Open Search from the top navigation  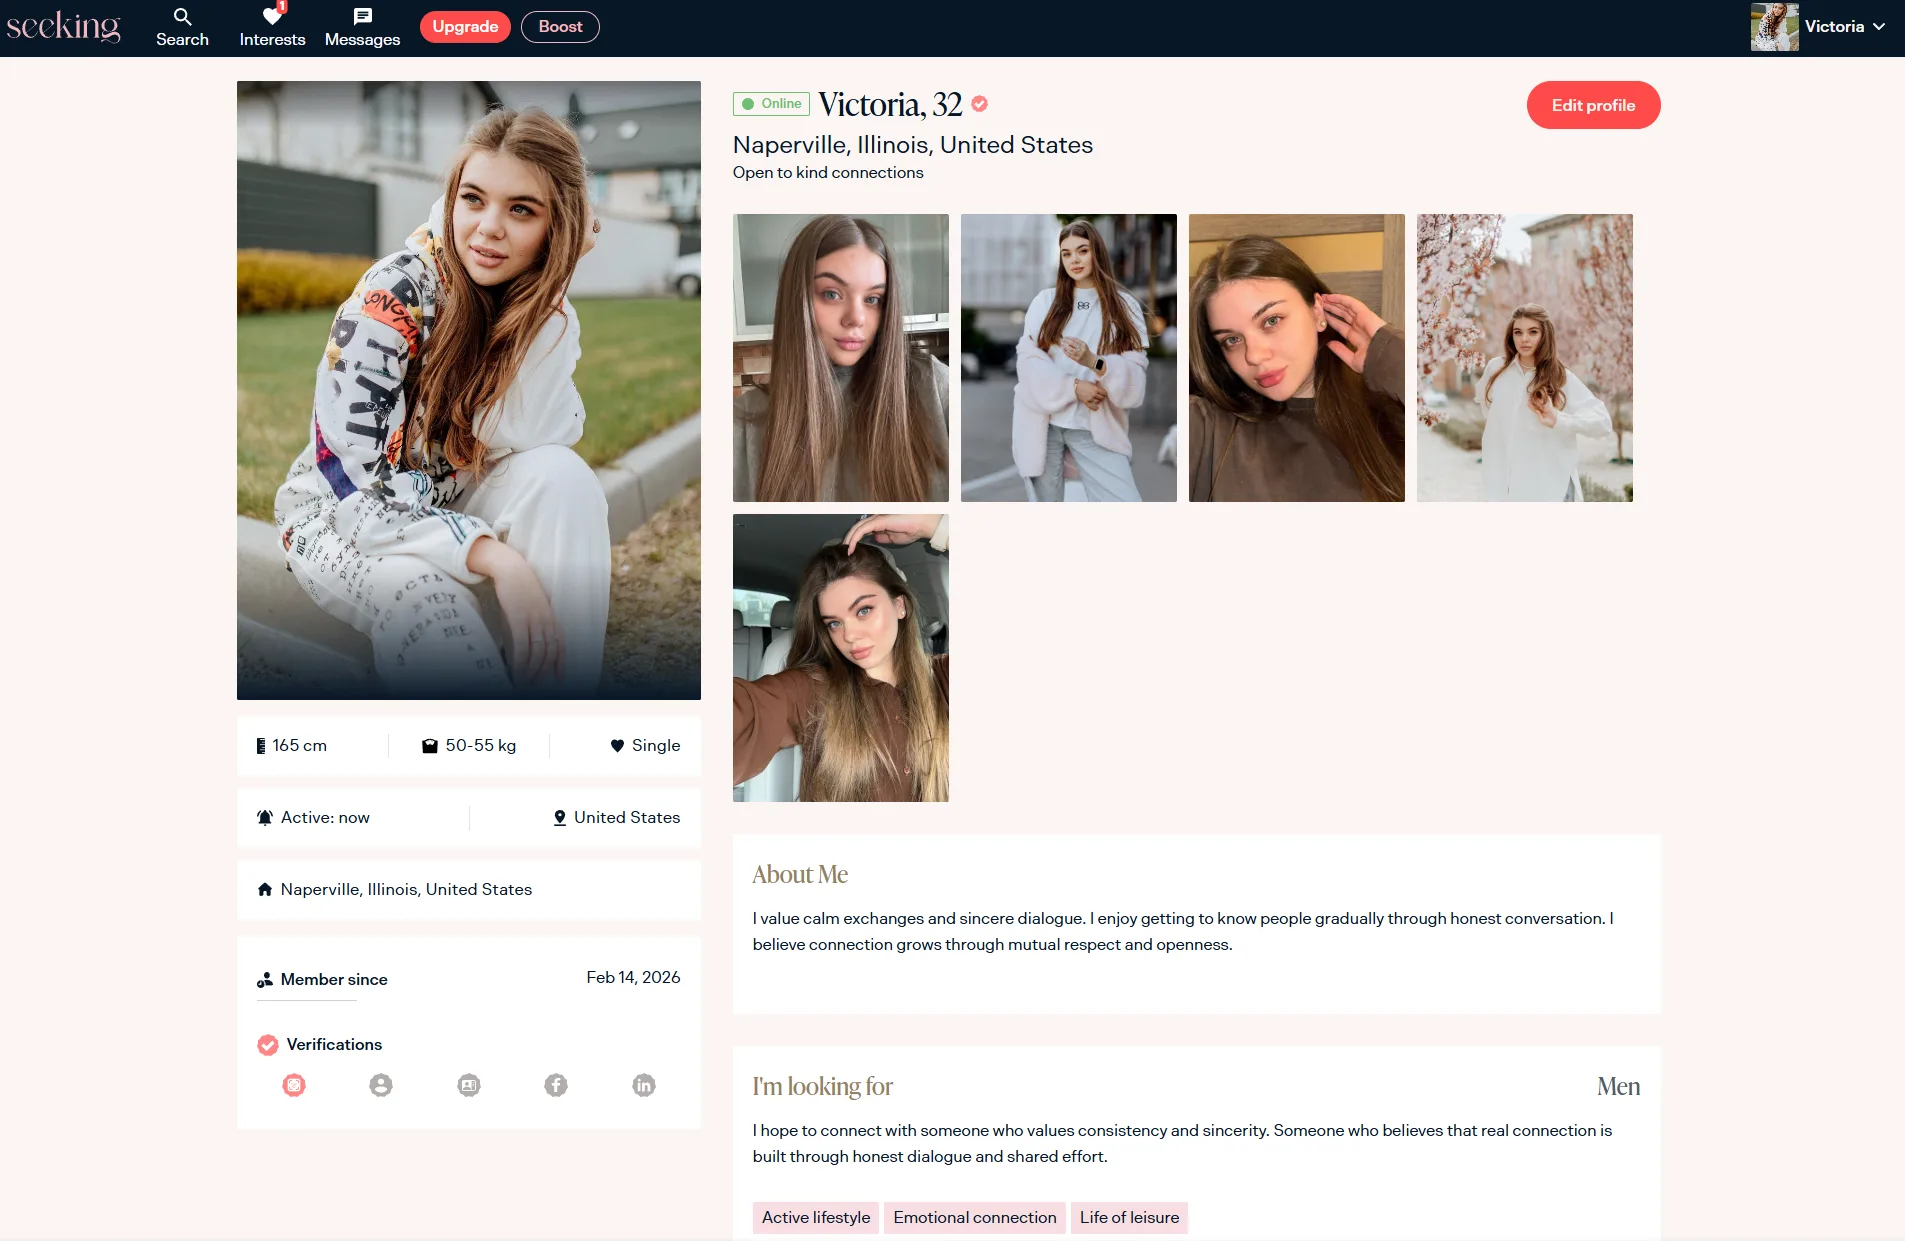point(182,27)
